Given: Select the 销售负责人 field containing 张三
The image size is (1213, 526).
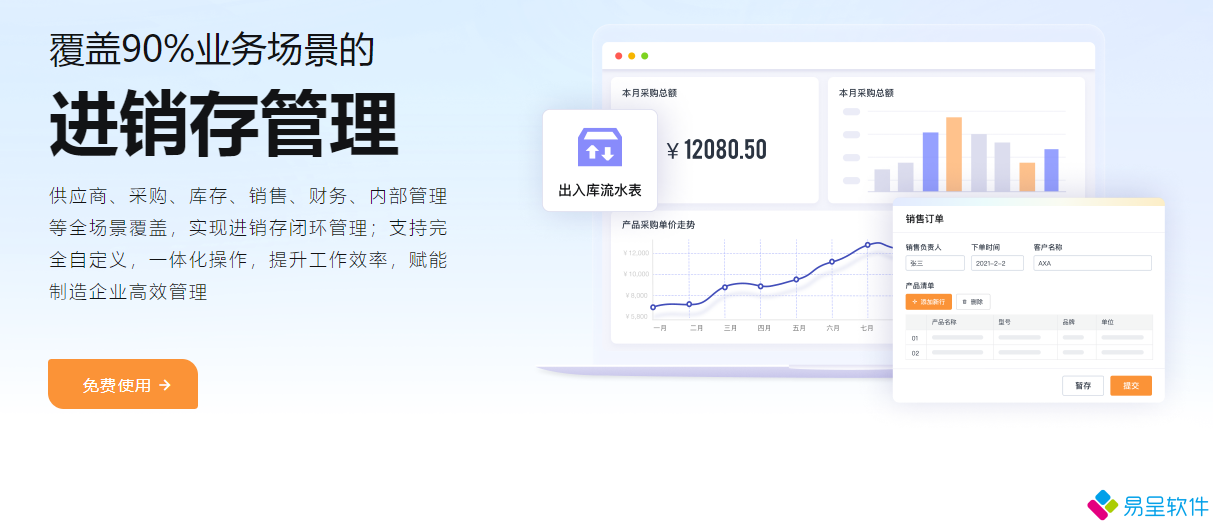Looking at the screenshot, I should coord(935,263).
